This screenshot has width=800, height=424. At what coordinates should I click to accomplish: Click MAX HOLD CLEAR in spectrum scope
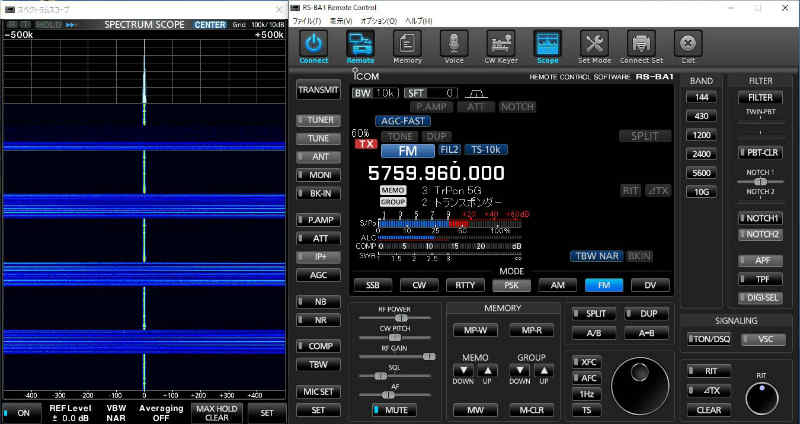tap(217, 413)
